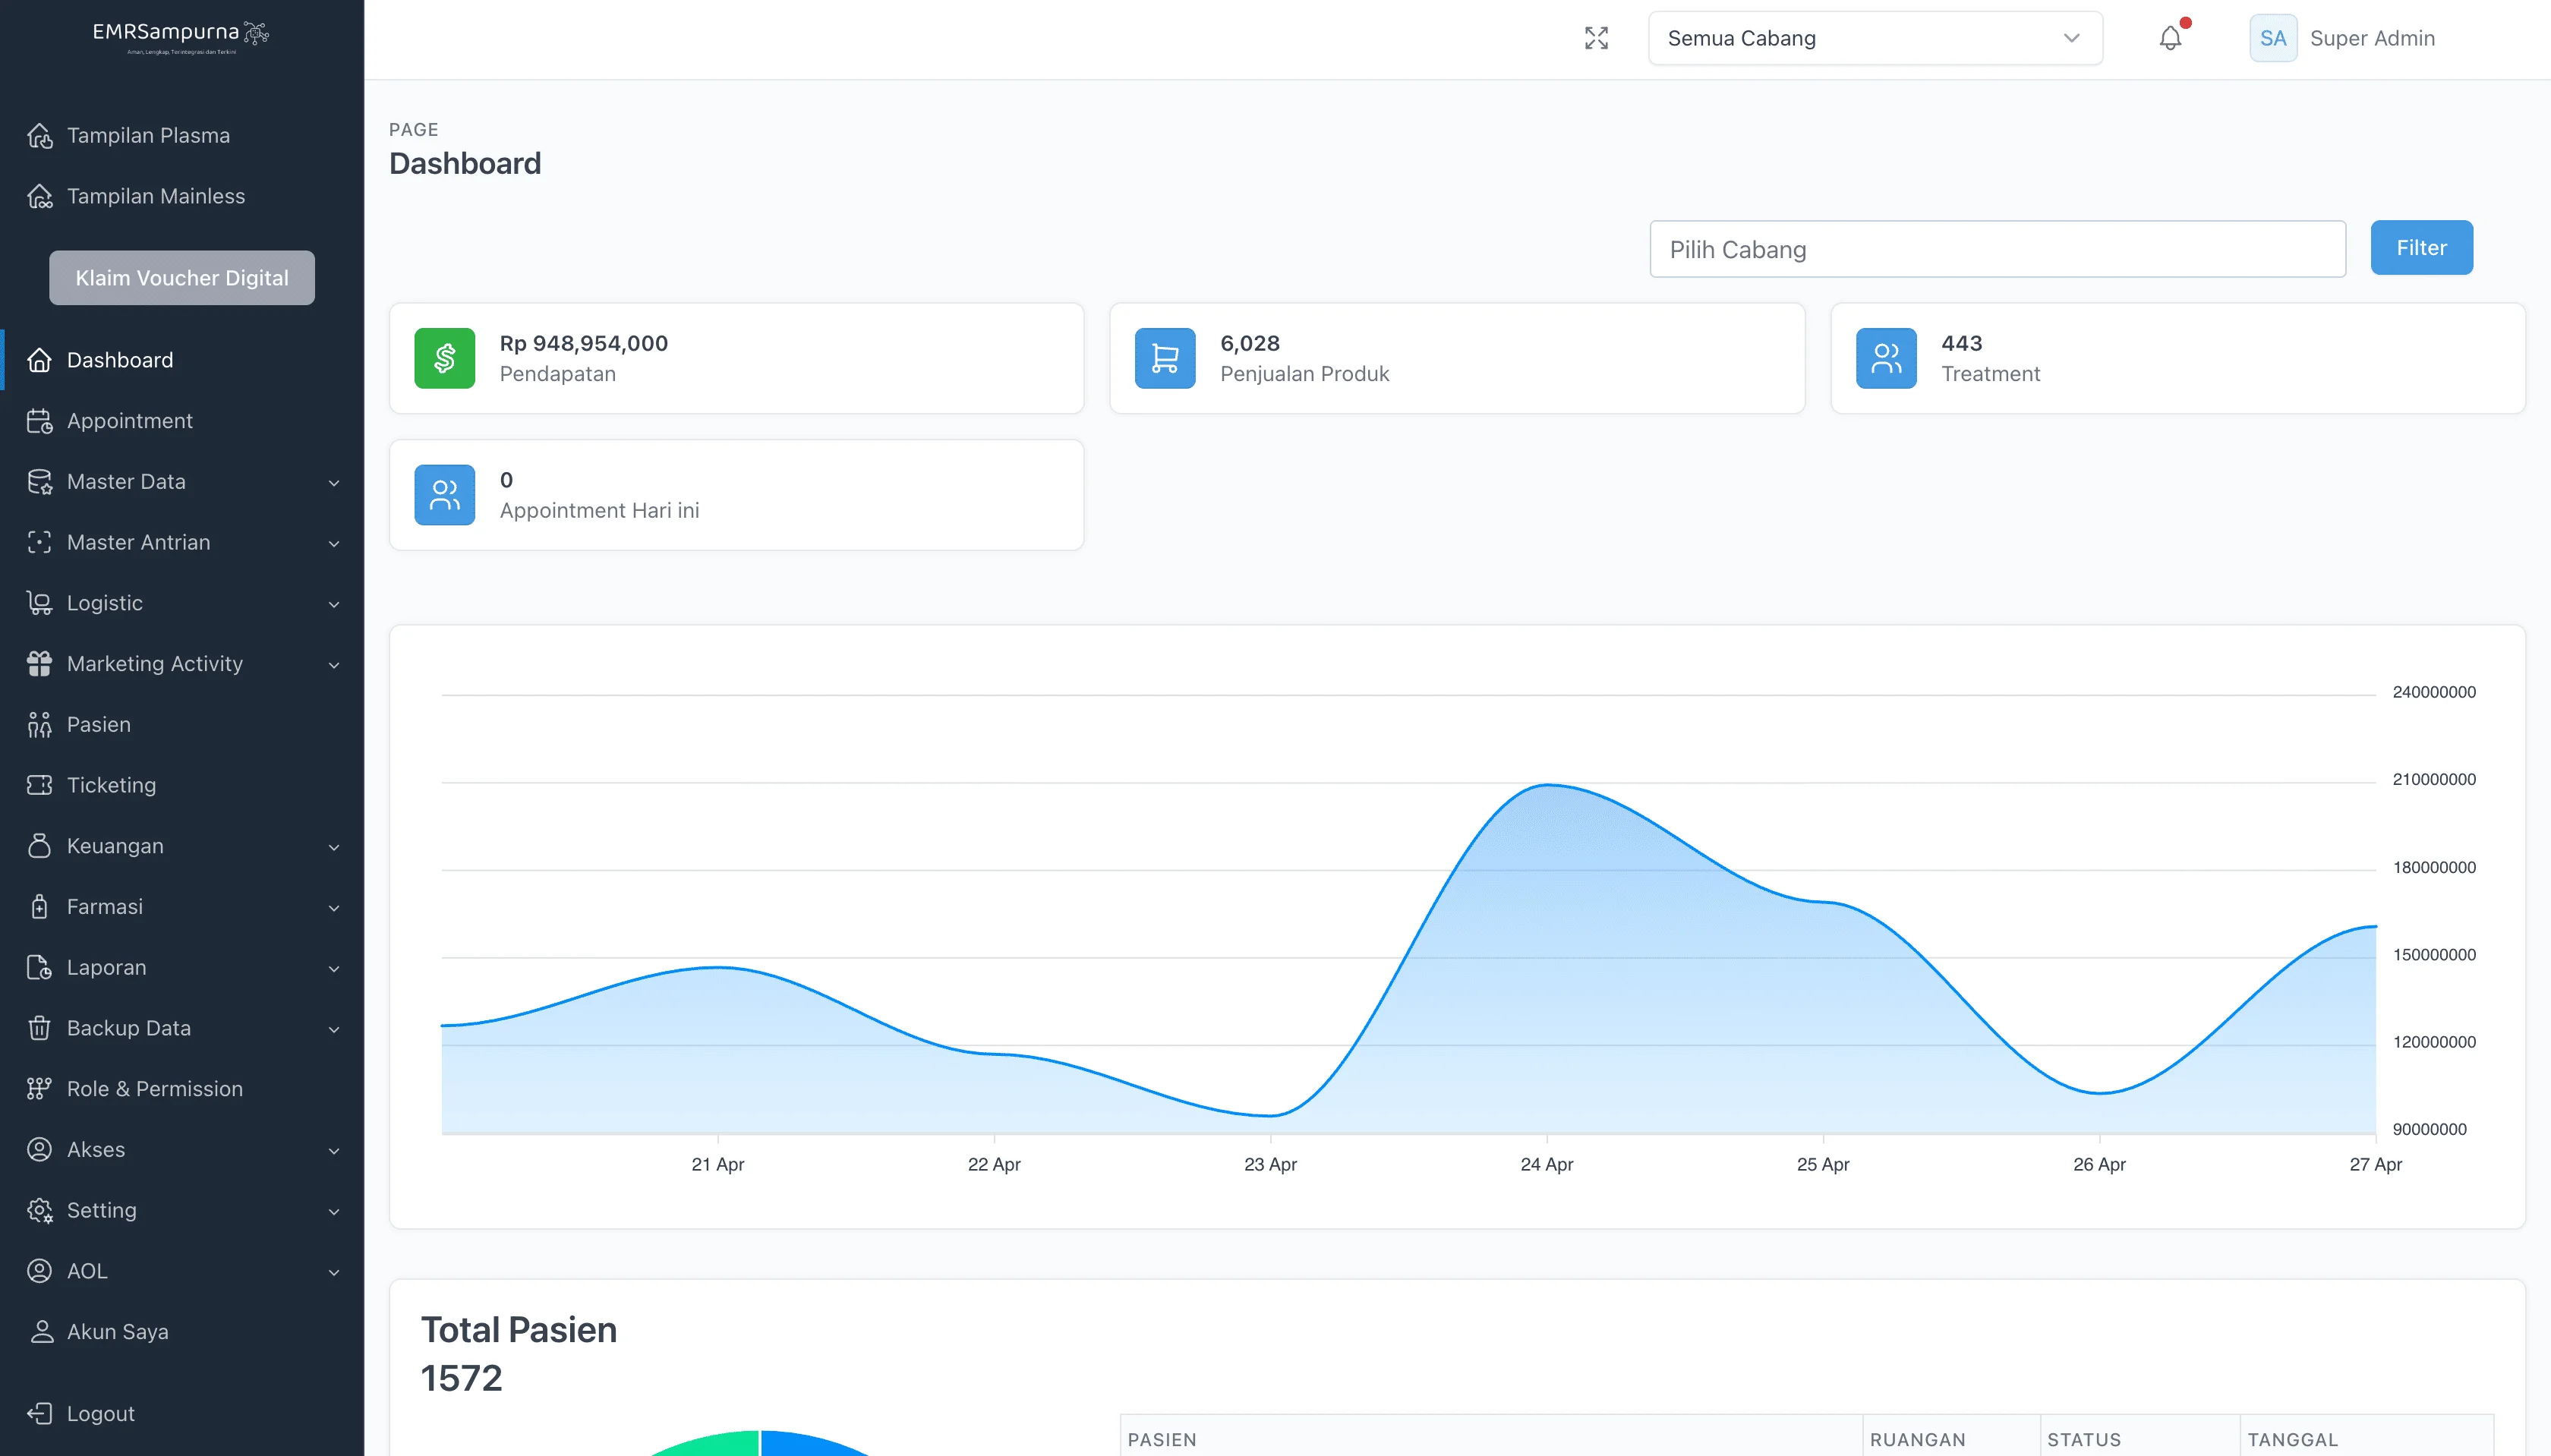Click the Penjualan Produk cart icon

point(1165,358)
